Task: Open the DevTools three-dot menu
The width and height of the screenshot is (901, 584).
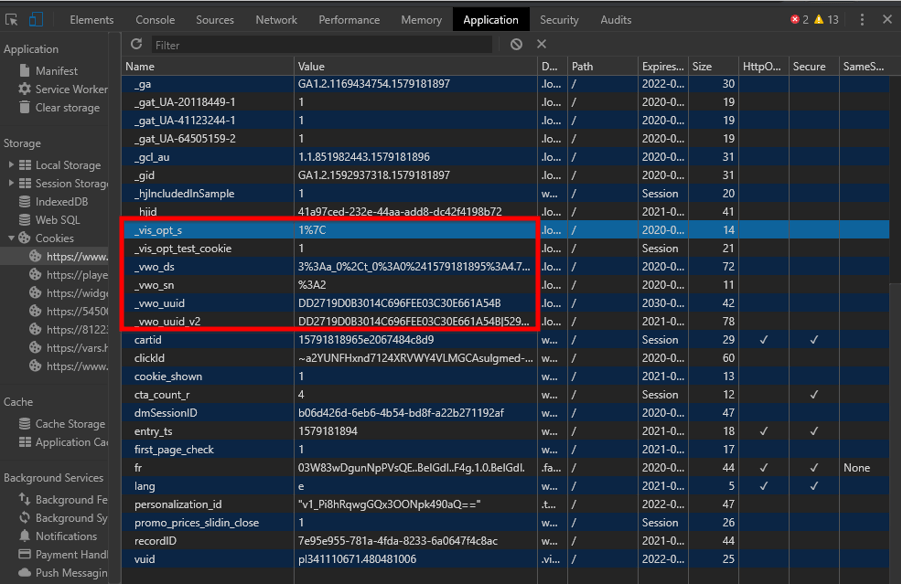Action: (862, 20)
